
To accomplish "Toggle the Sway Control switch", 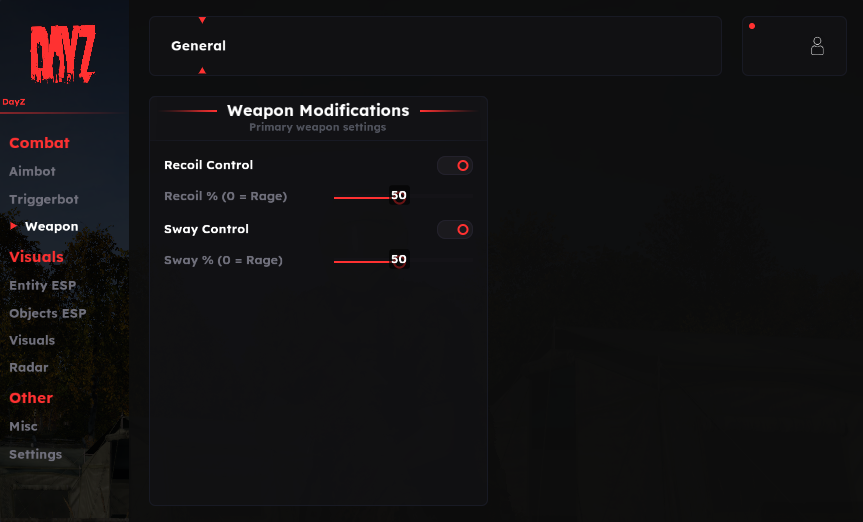I will click(x=455, y=229).
